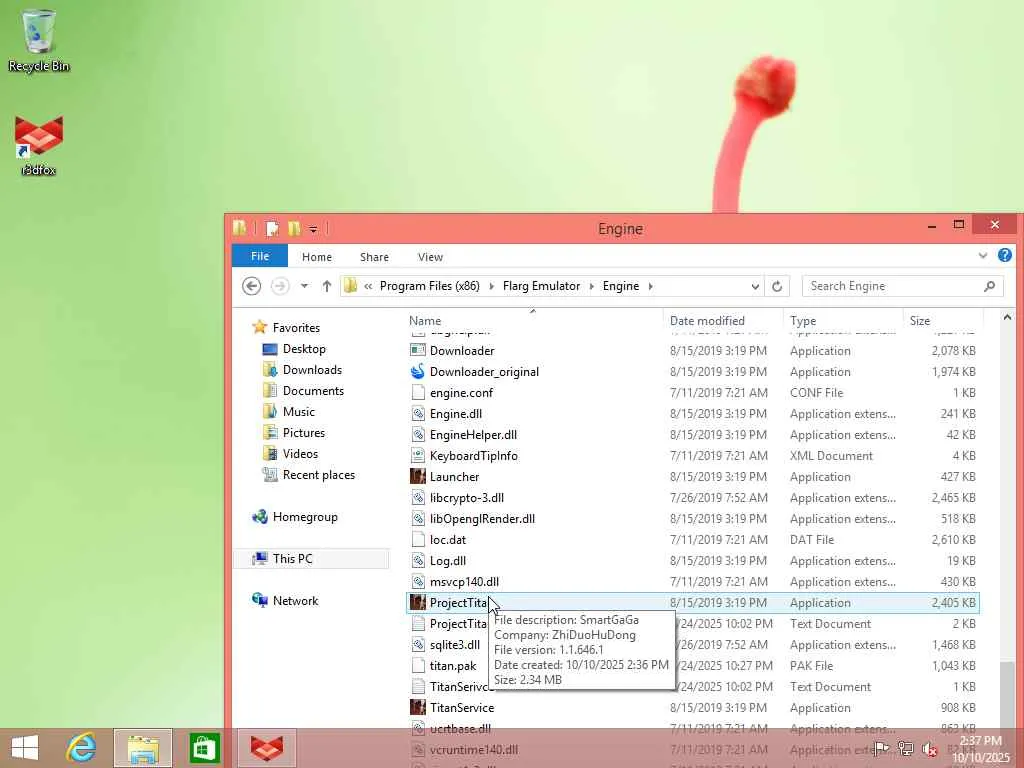Select the loc.dat file name

[448, 540]
